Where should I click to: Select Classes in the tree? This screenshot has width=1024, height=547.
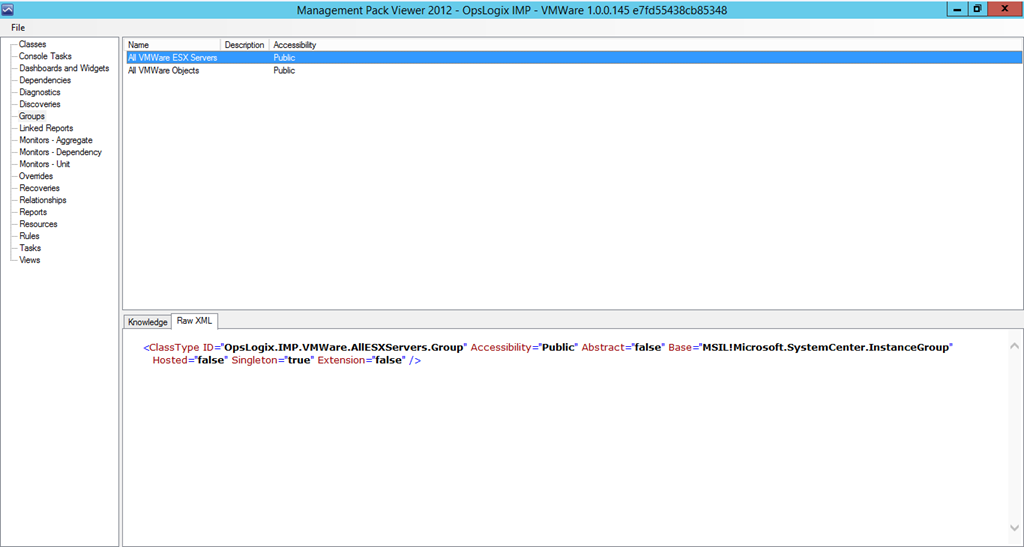click(x=32, y=44)
